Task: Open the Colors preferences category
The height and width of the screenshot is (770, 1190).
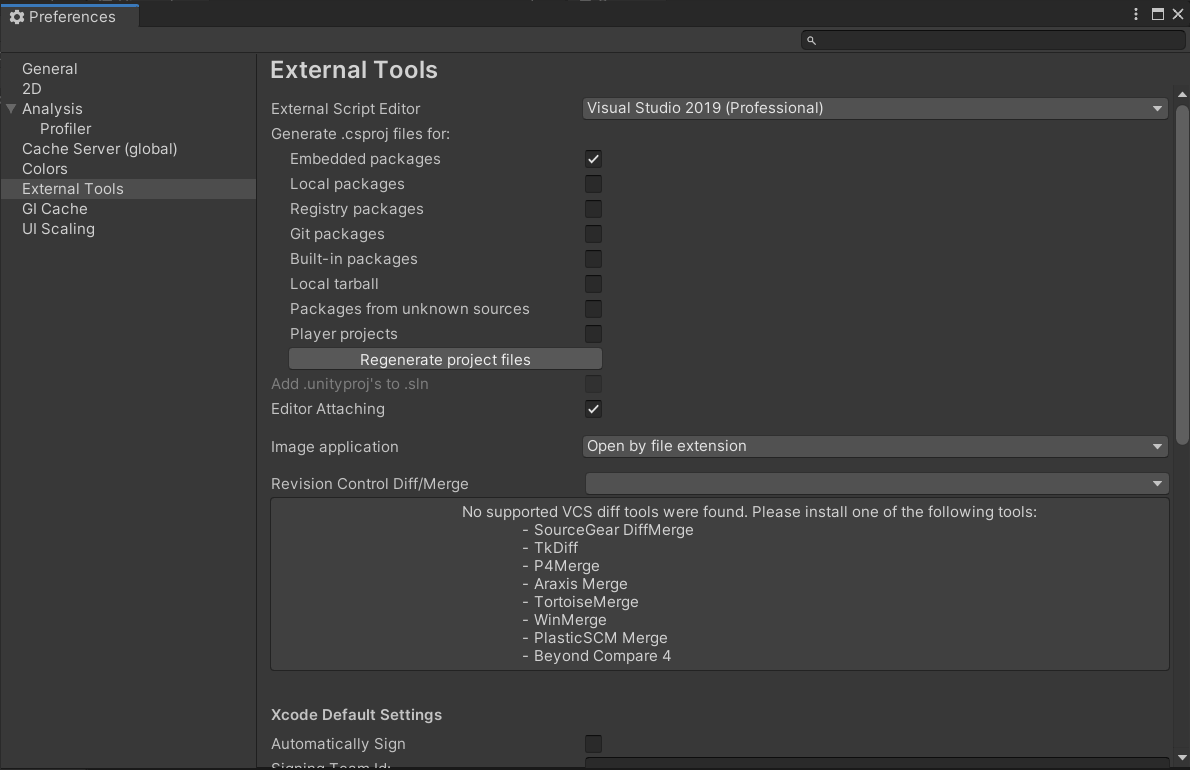Action: point(45,169)
